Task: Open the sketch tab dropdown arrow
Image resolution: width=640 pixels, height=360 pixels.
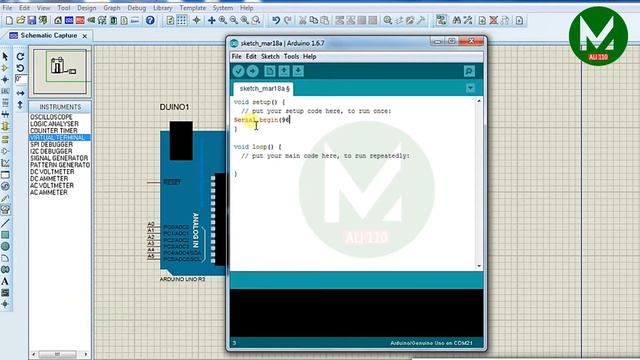Action: [470, 88]
